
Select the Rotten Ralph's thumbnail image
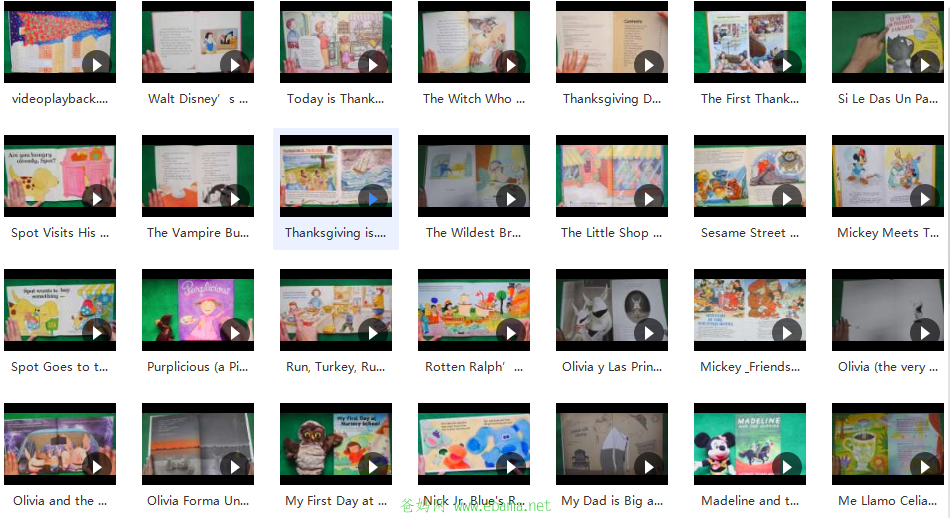(474, 310)
